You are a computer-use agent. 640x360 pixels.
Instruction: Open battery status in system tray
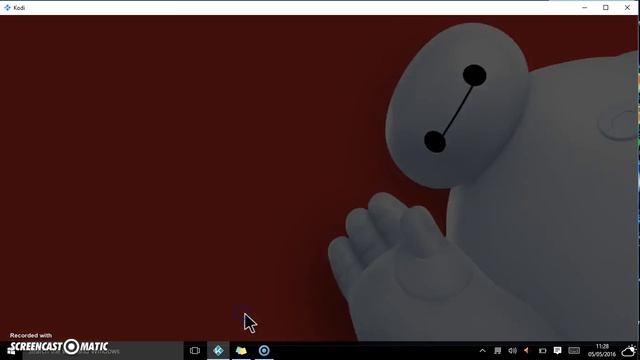(x=542, y=351)
